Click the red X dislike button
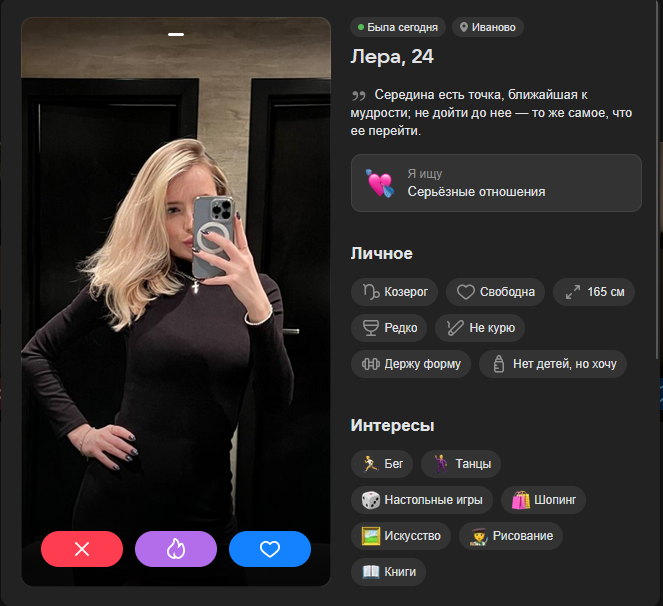Image resolution: width=663 pixels, height=606 pixels. (82, 549)
